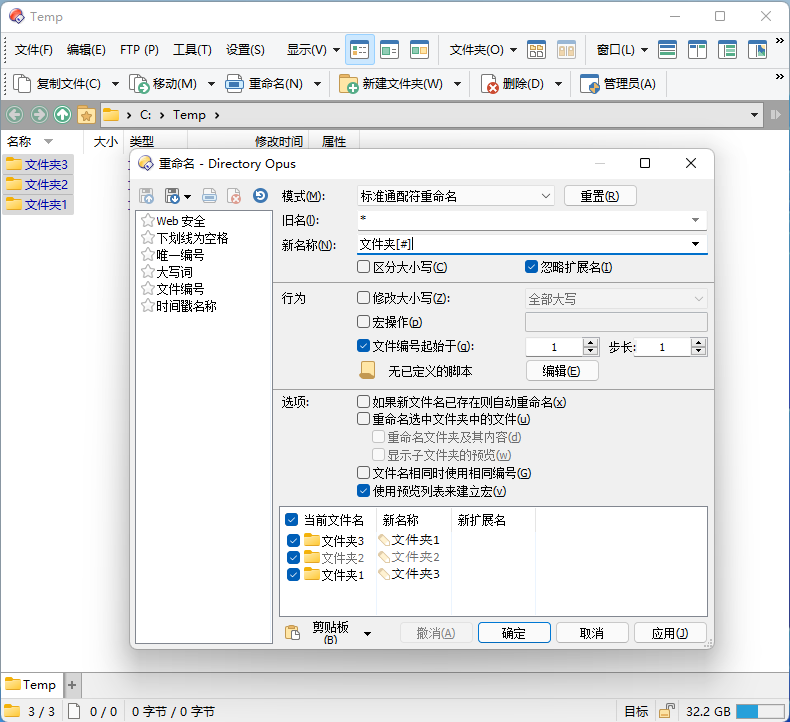Image resolution: width=790 pixels, height=722 pixels.
Task: Decrease the step size stepper
Action: pos(698,351)
